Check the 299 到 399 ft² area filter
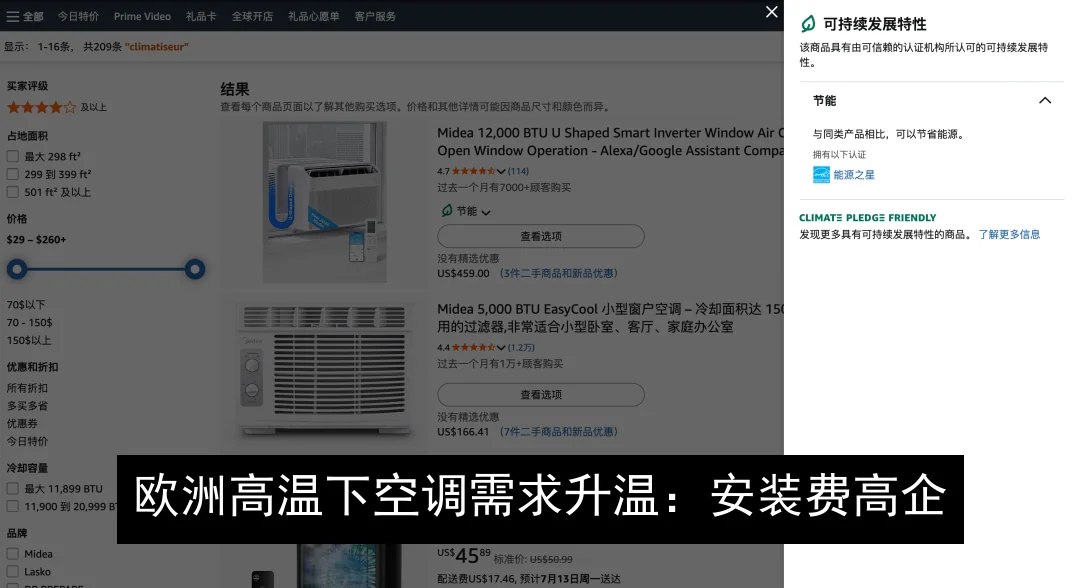Image resolution: width=1080 pixels, height=588 pixels. (x=12, y=174)
